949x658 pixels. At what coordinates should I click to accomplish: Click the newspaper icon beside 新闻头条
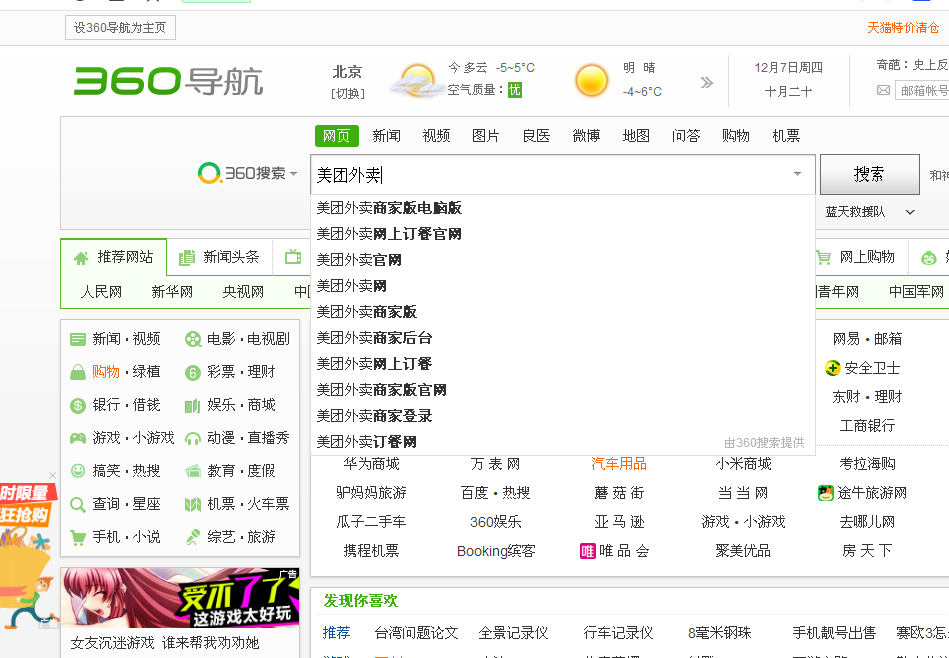tap(187, 258)
